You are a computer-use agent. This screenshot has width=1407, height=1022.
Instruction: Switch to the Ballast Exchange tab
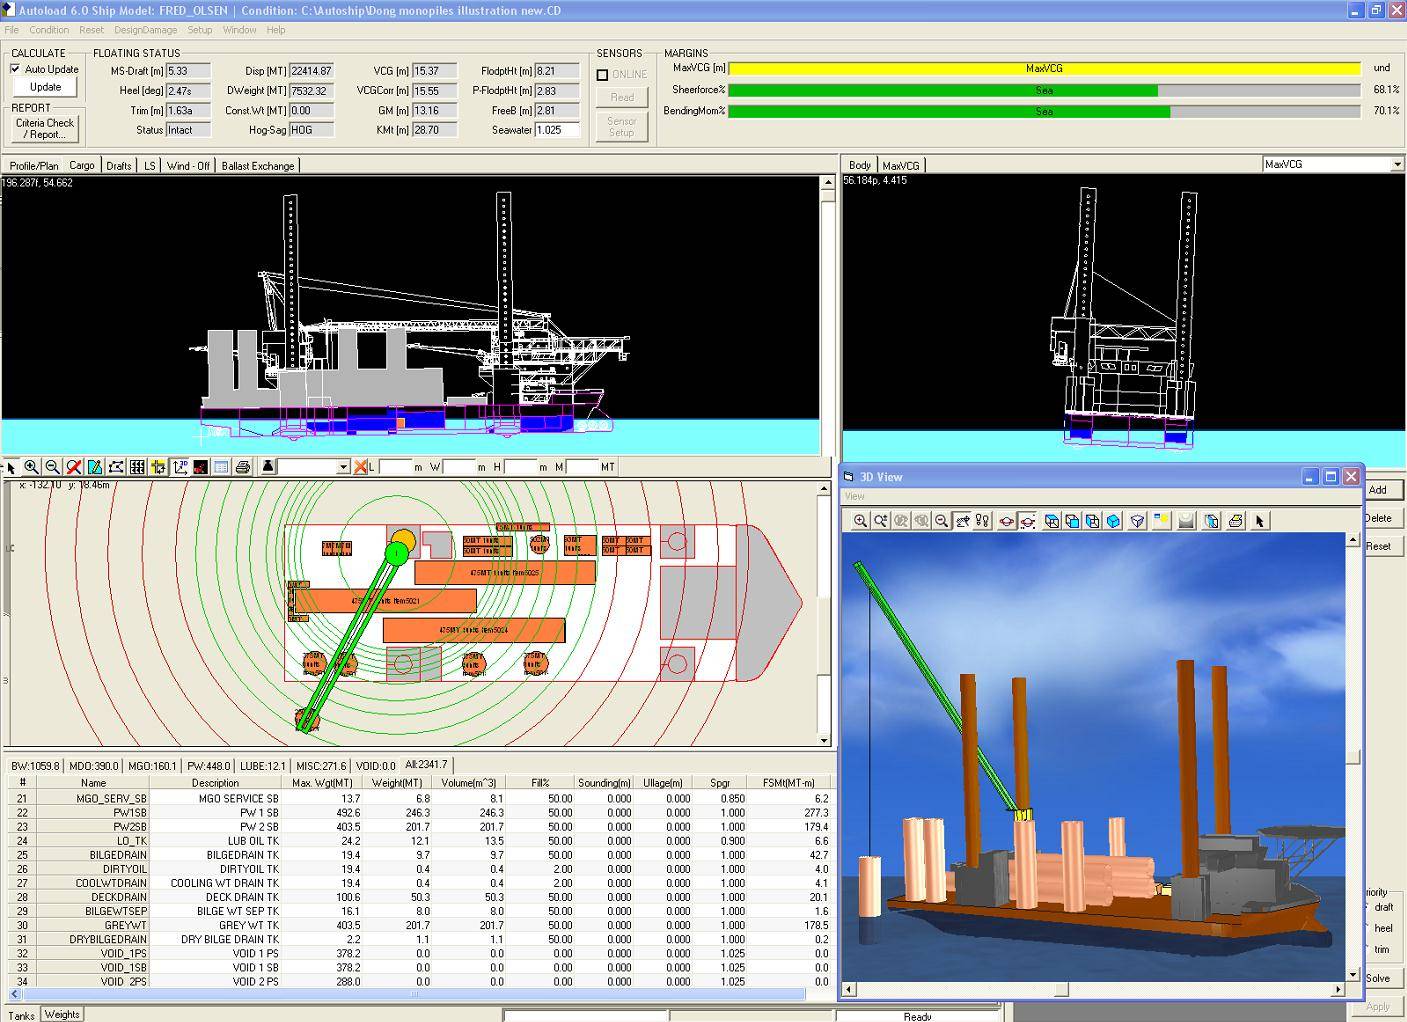coord(258,165)
